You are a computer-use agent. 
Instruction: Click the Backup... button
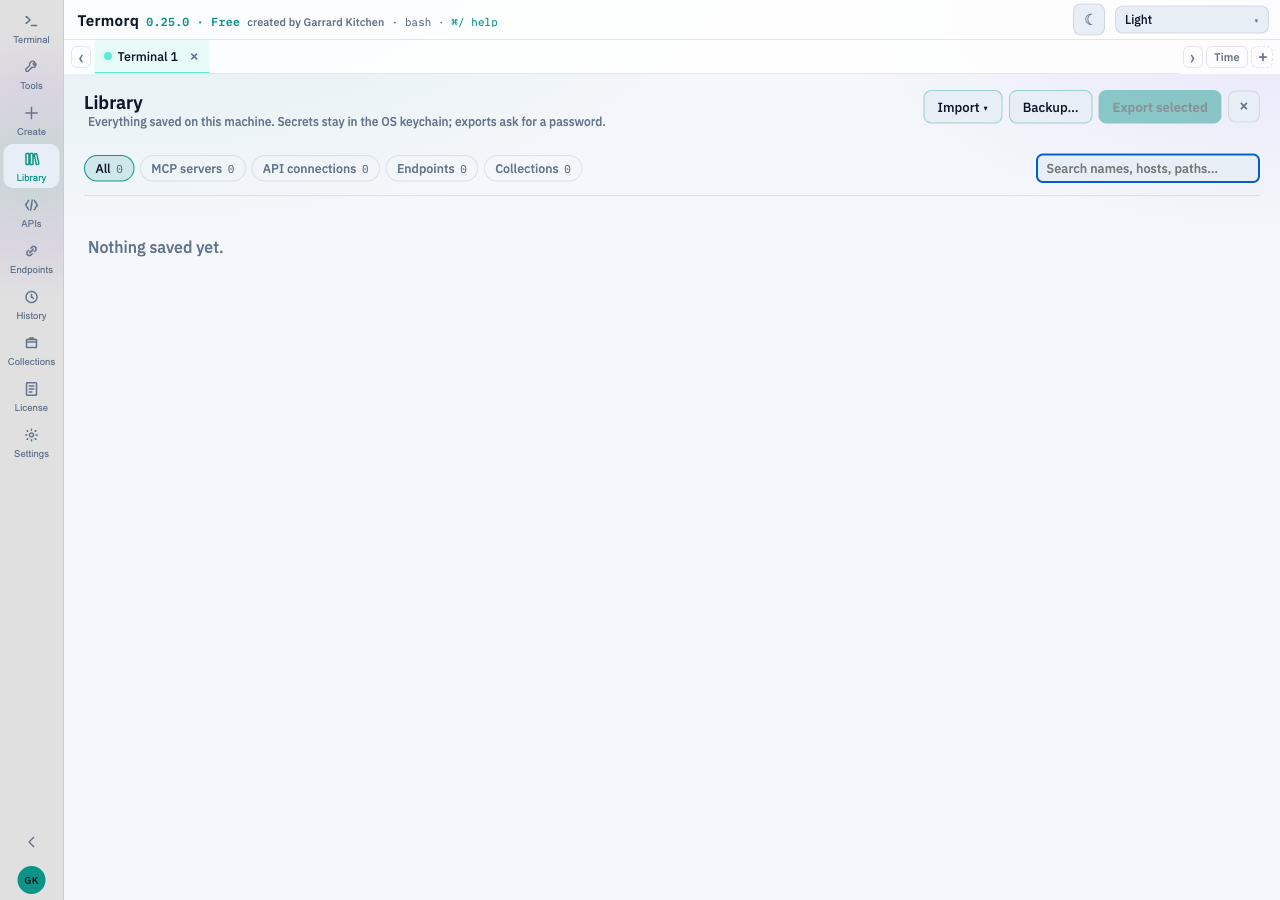(1050, 107)
